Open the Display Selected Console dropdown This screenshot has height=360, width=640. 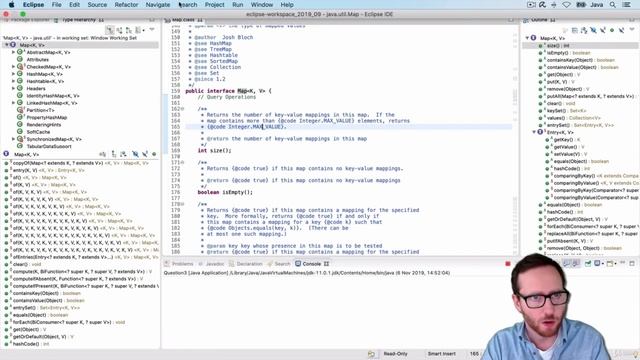pyautogui.click(x=603, y=264)
